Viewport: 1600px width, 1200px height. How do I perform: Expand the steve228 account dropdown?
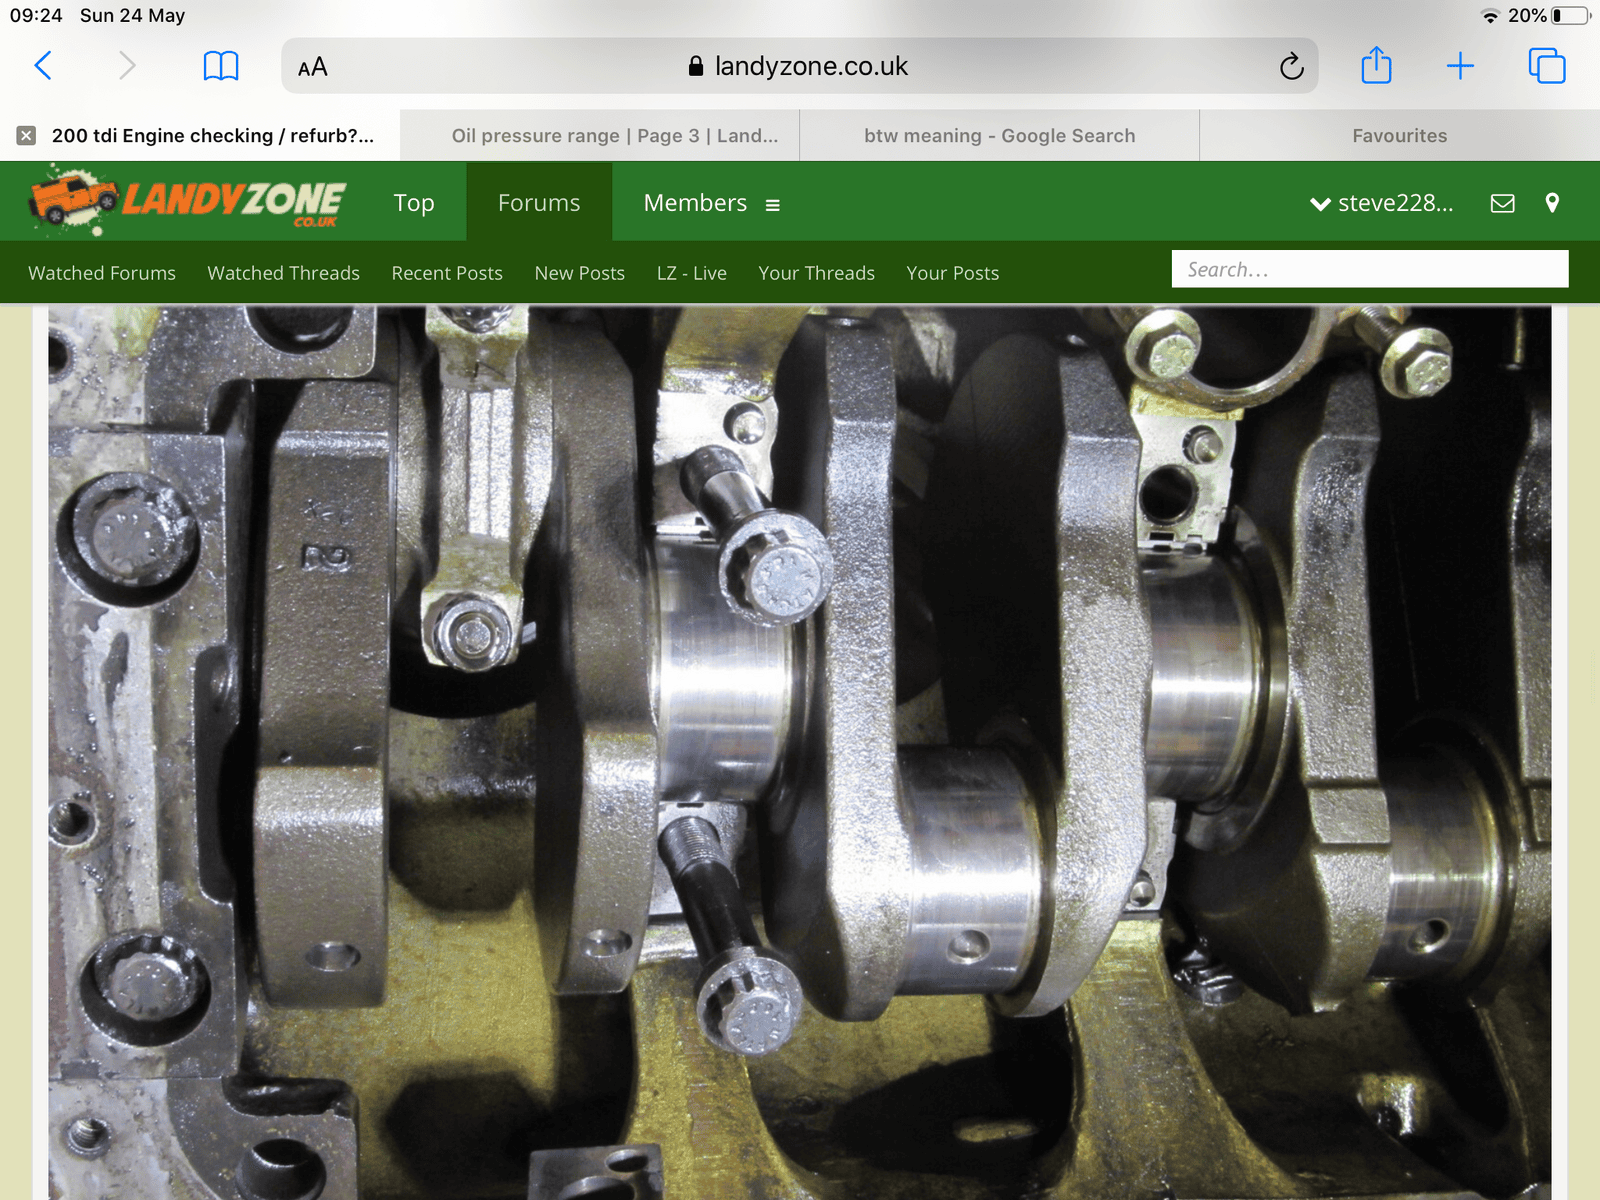click(1382, 203)
